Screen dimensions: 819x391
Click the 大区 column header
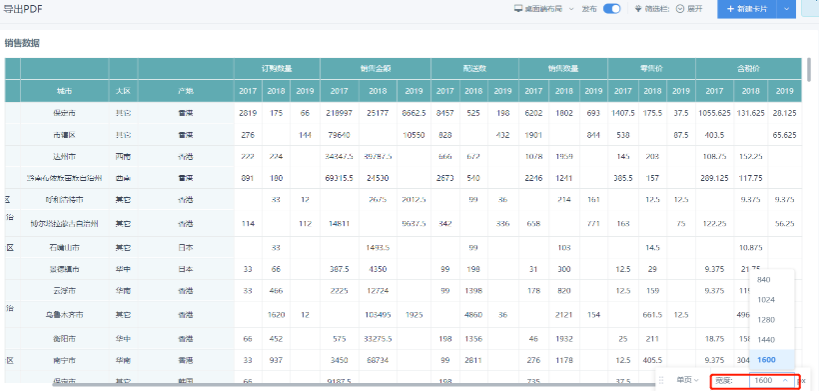point(123,91)
